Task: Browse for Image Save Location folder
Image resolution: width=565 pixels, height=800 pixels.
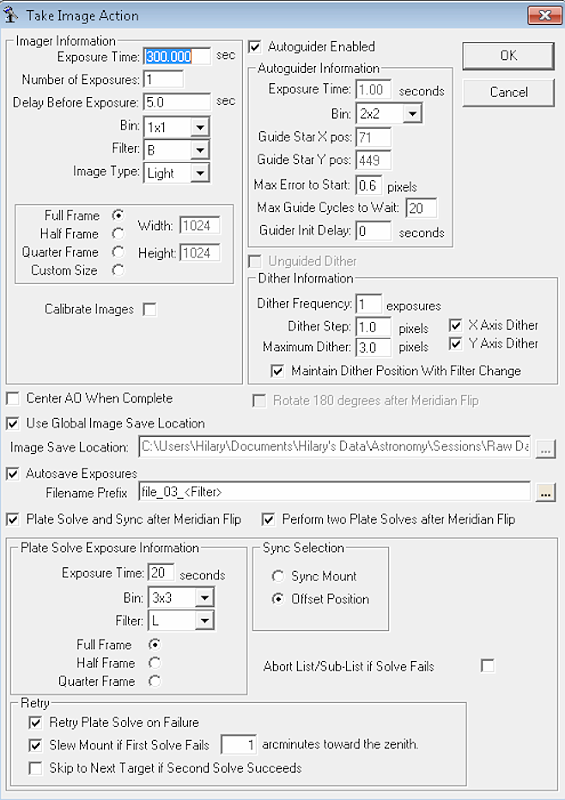Action: pos(546,449)
